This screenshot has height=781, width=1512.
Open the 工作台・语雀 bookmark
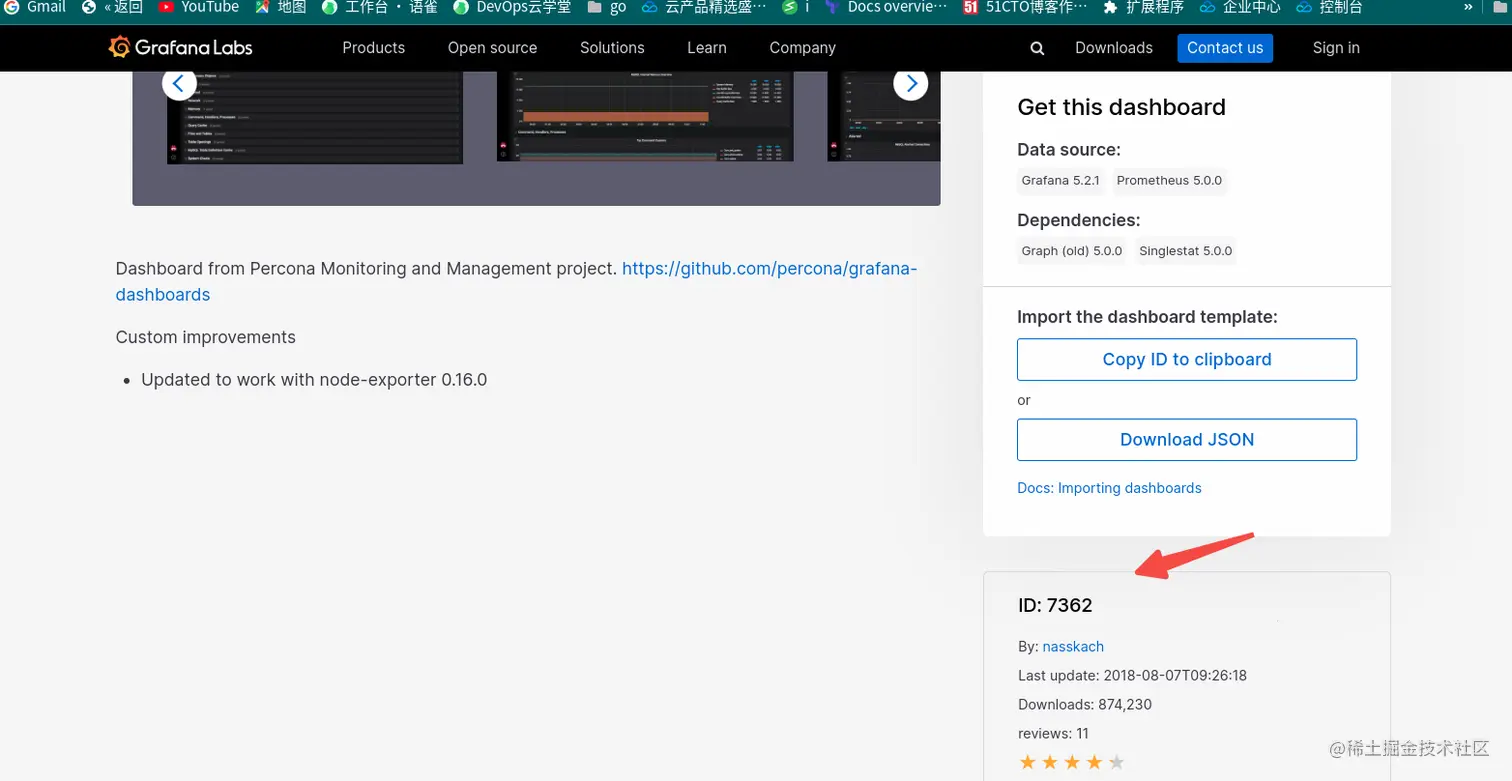point(380,7)
